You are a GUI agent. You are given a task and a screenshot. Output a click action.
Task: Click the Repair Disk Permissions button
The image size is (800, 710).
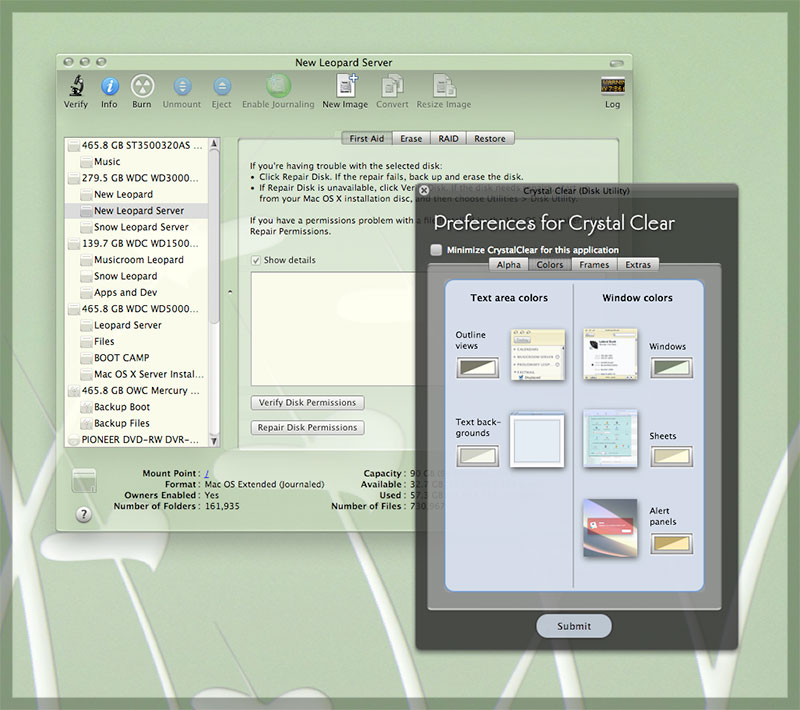[x=308, y=427]
